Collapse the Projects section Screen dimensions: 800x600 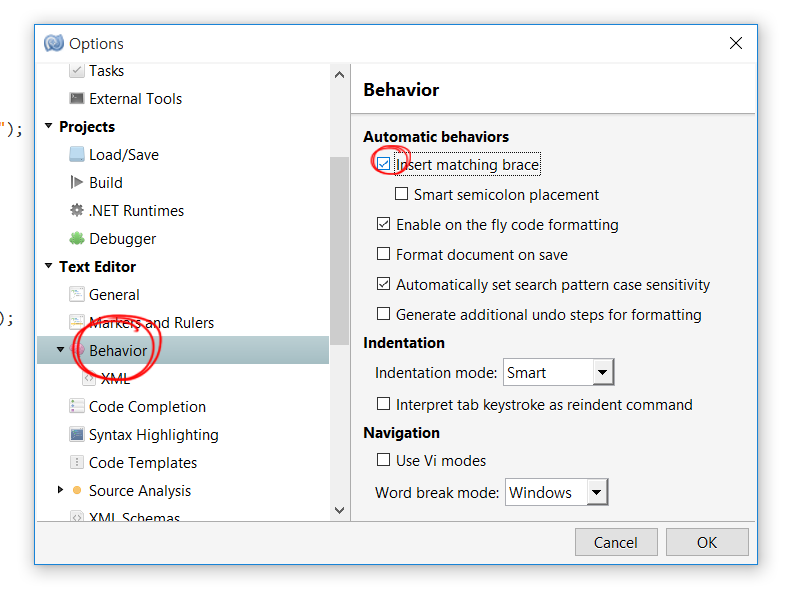pyautogui.click(x=48, y=126)
